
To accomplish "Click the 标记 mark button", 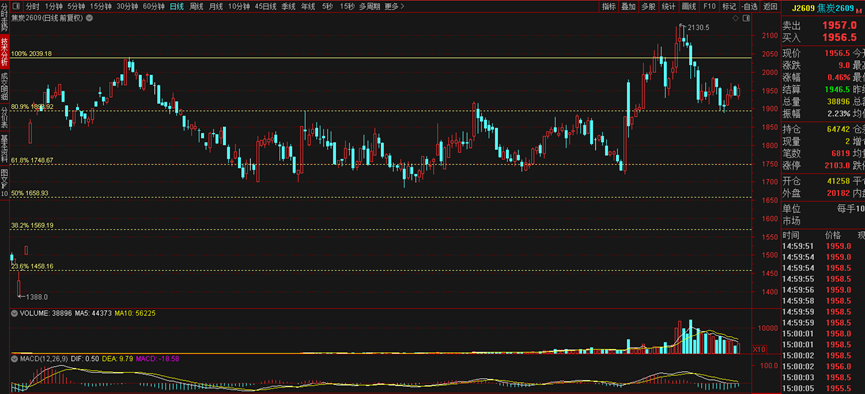I will [729, 7].
